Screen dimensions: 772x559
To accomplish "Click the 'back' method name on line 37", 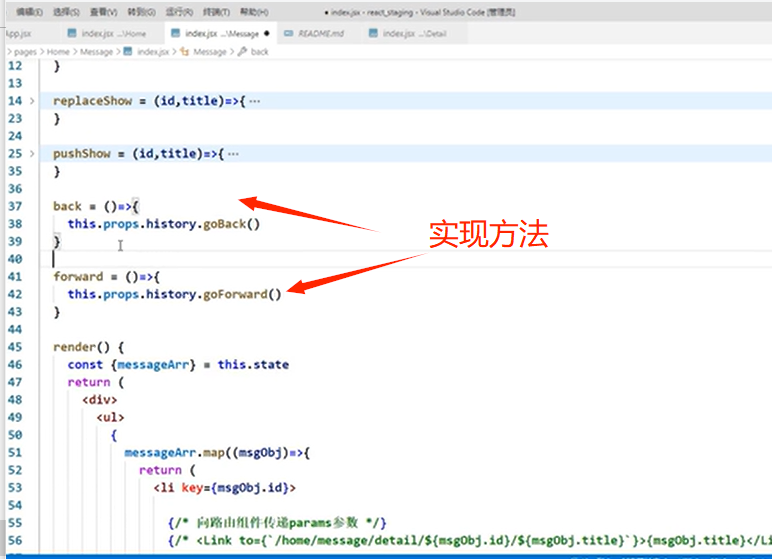I will [67, 206].
